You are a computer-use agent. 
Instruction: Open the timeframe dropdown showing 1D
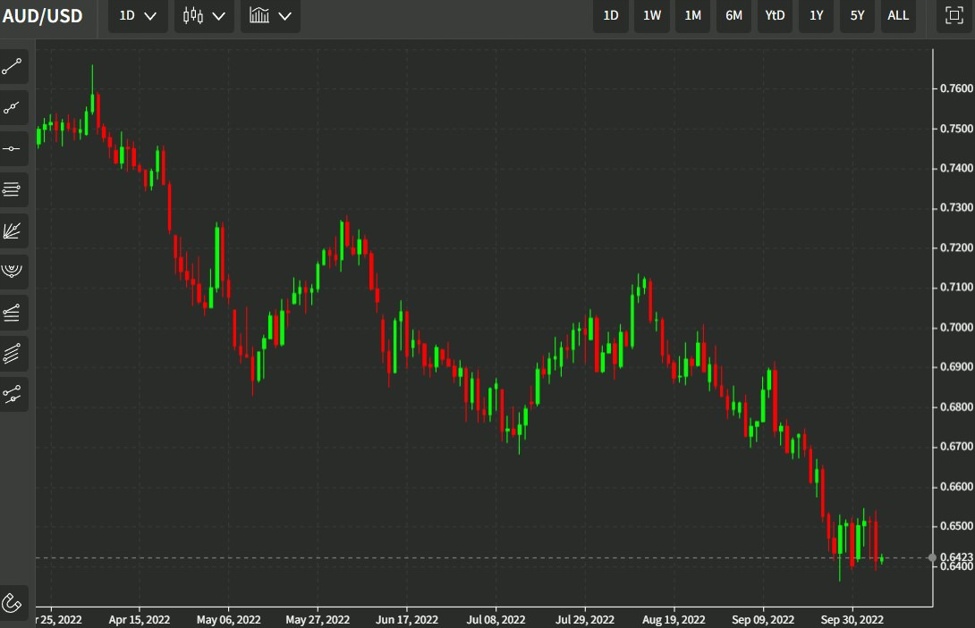click(x=136, y=16)
